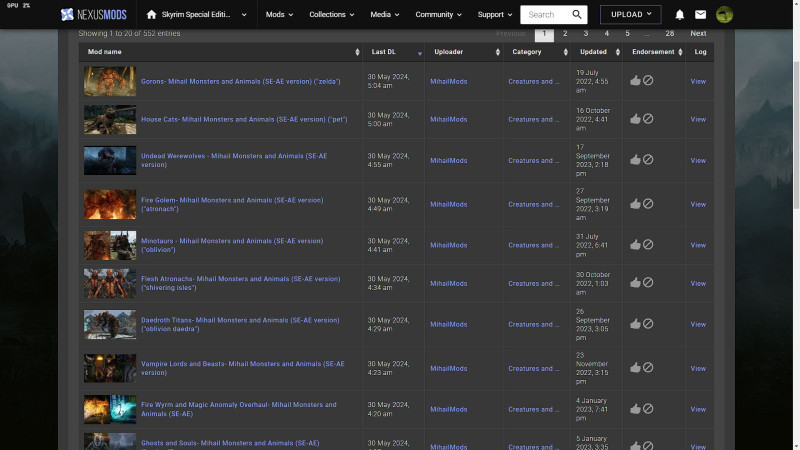Image resolution: width=800 pixels, height=450 pixels.
Task: View log for Fire Golem mod
Action: tap(698, 204)
